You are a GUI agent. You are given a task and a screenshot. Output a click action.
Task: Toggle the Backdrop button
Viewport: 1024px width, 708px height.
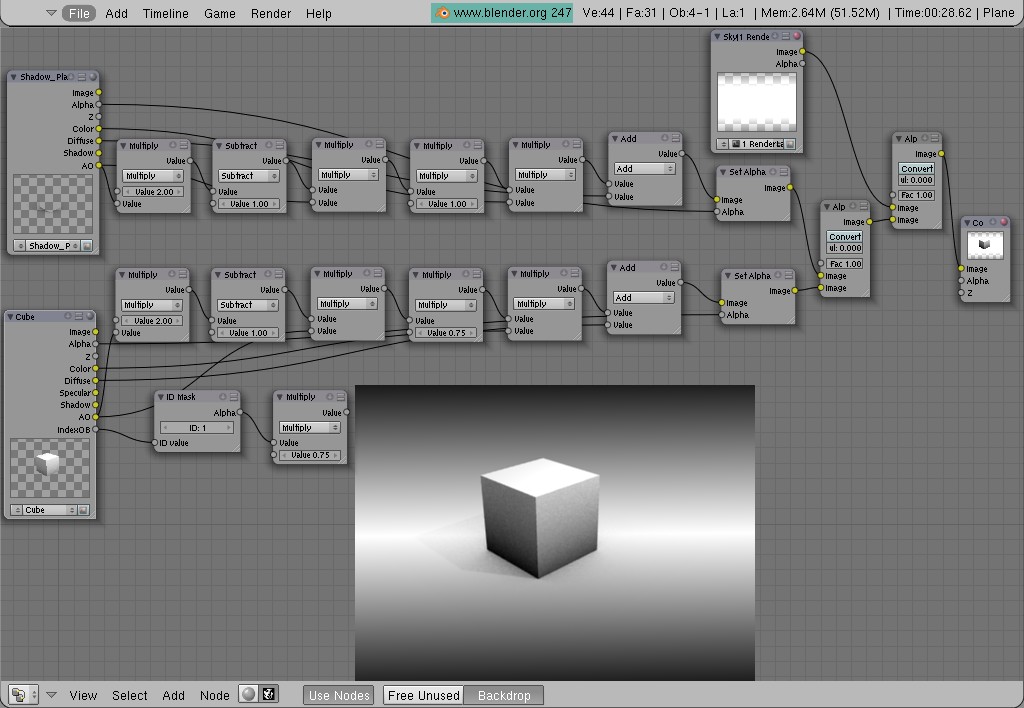point(504,695)
